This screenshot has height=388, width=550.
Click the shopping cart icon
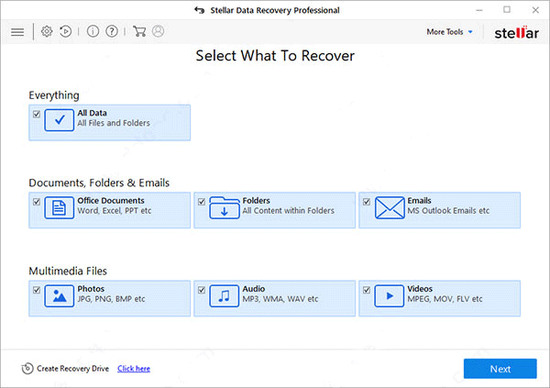(x=139, y=32)
